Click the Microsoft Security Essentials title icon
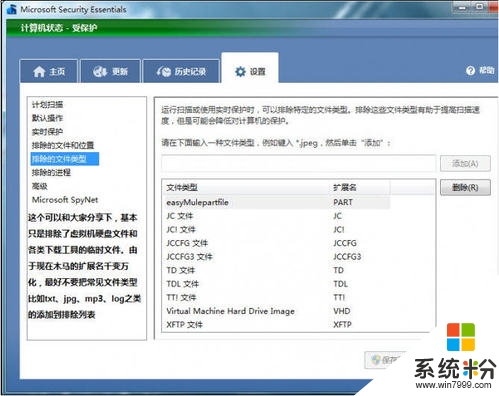Image resolution: width=499 pixels, height=396 pixels. coord(12,9)
